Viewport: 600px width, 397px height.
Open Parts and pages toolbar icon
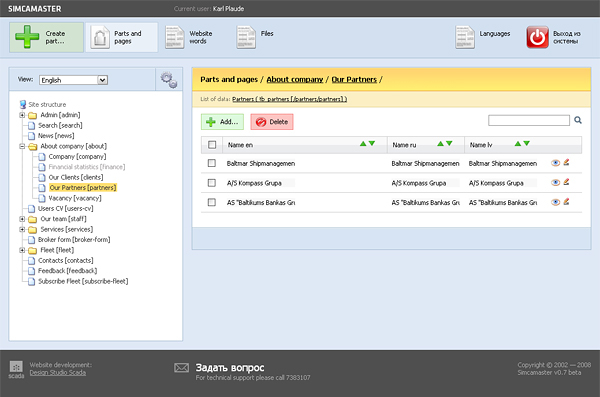pyautogui.click(x=100, y=37)
